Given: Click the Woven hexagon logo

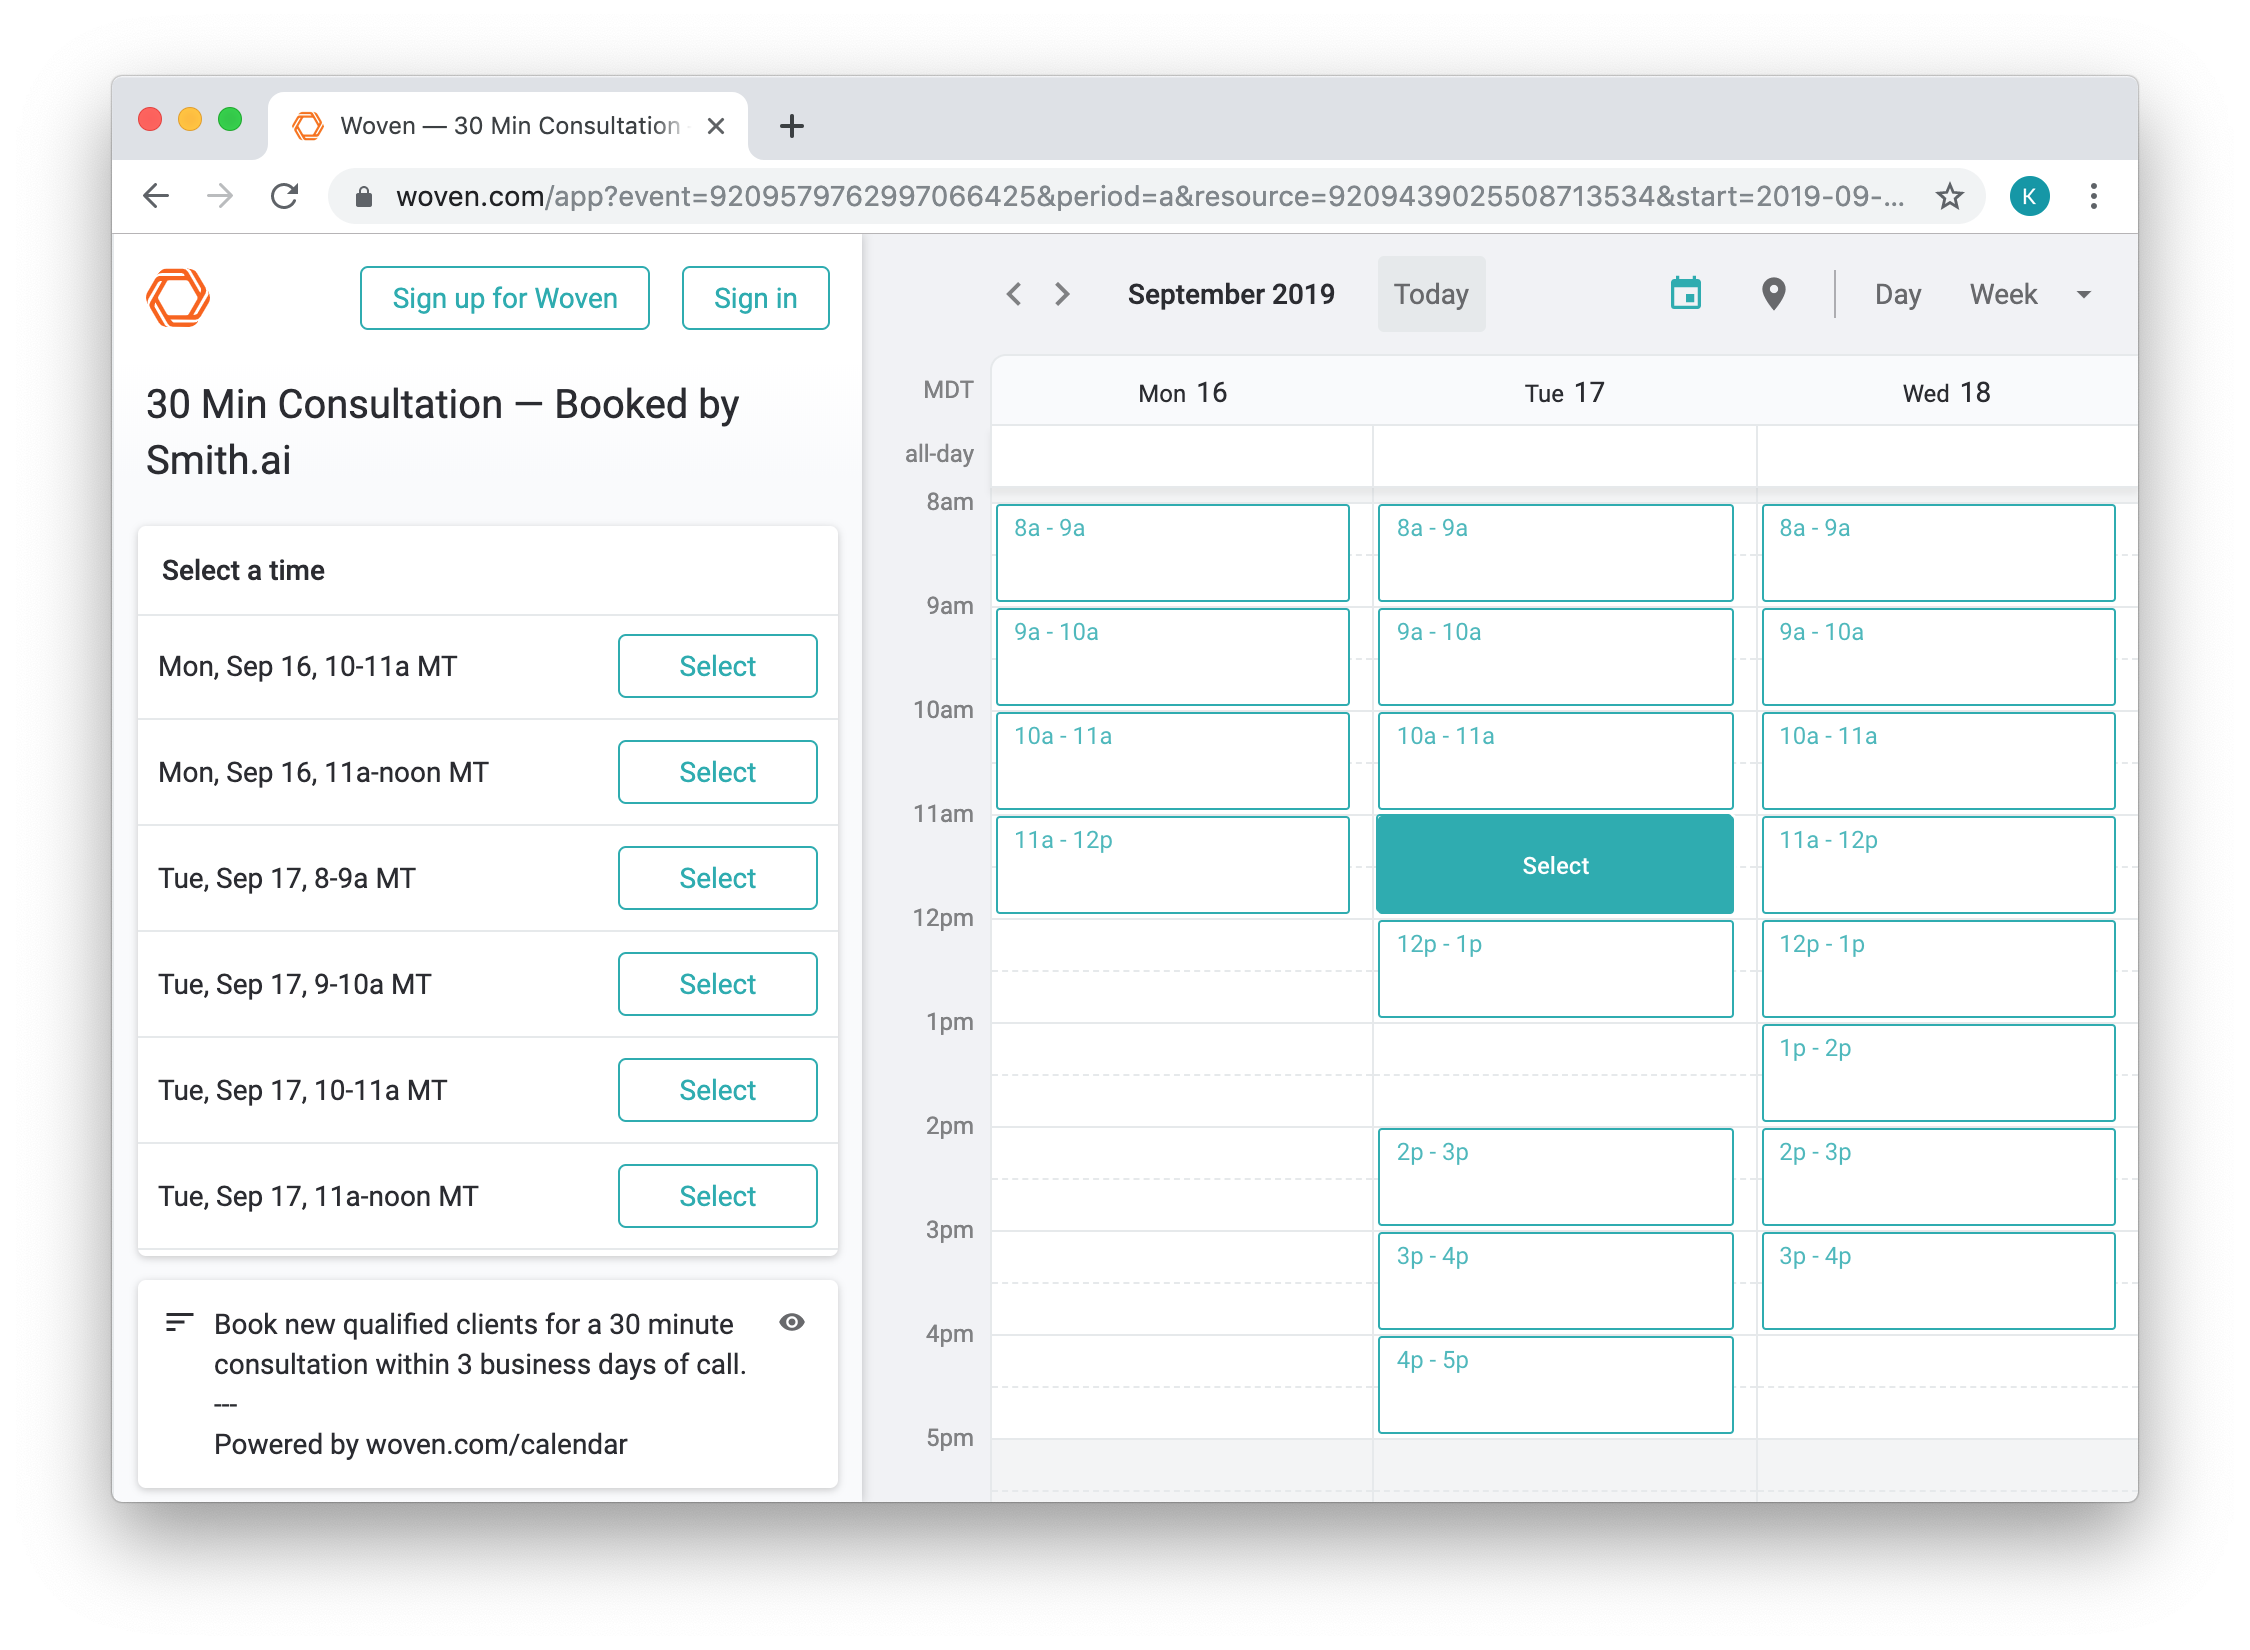Looking at the screenshot, I should pyautogui.click(x=178, y=298).
